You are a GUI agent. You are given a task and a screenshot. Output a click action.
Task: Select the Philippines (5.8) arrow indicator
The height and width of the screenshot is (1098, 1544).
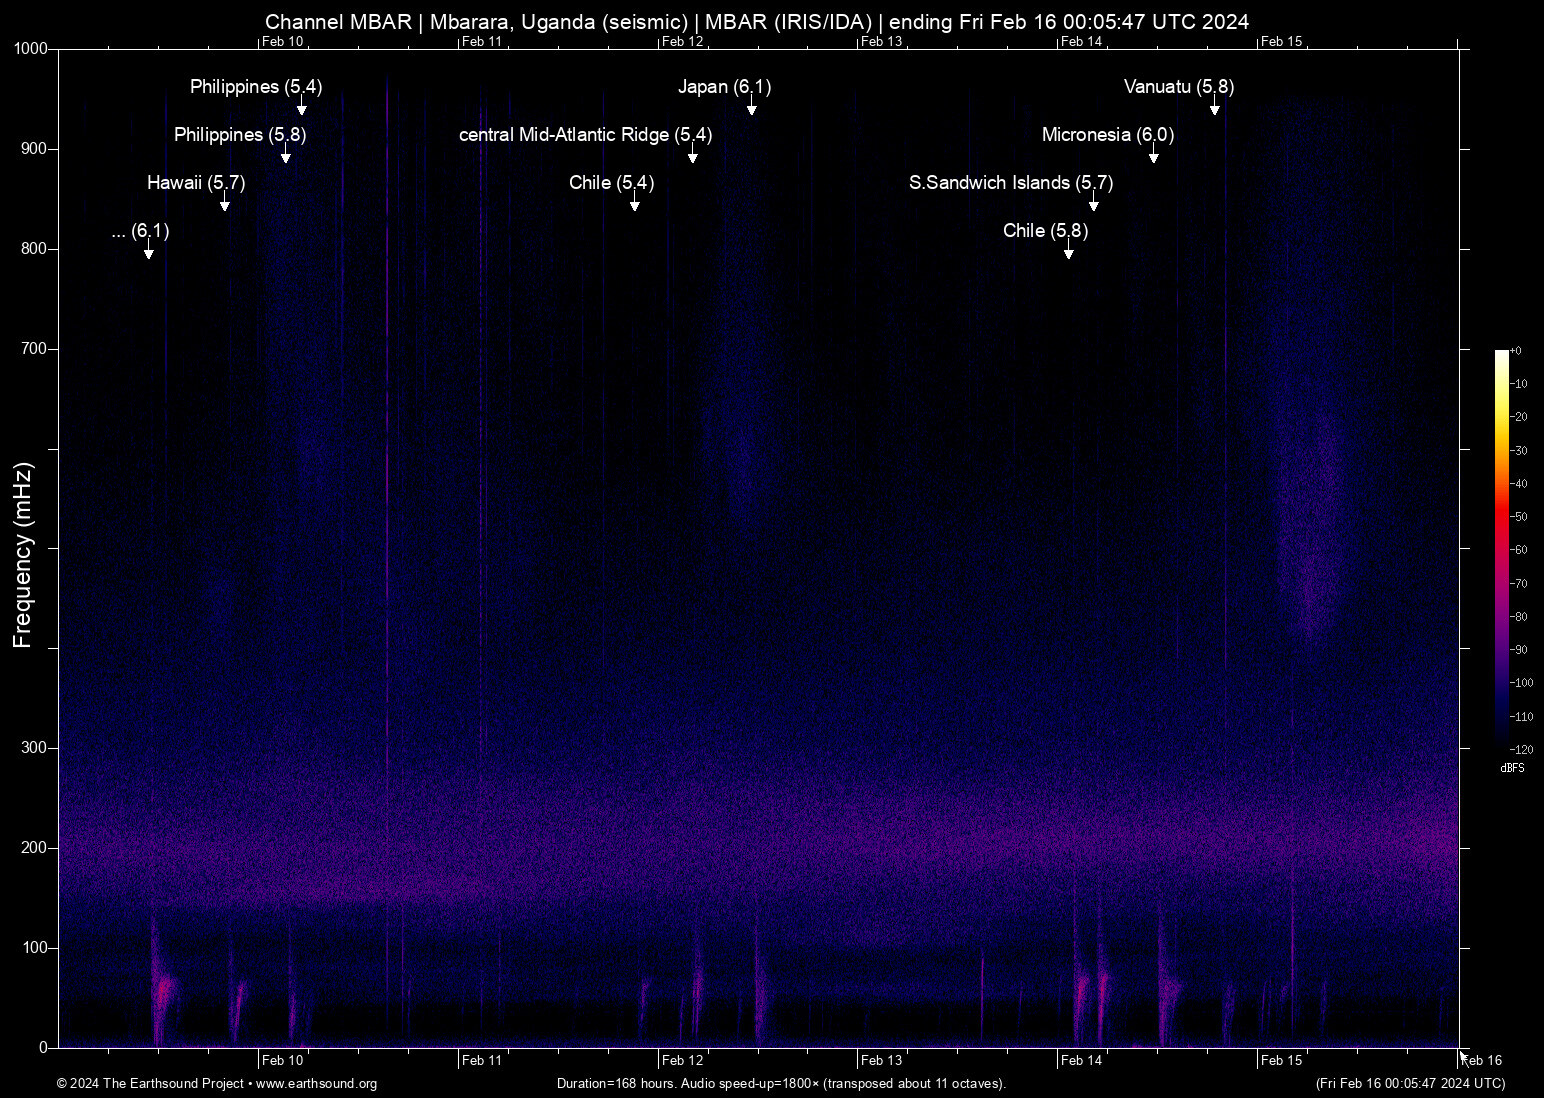pyautogui.click(x=285, y=155)
